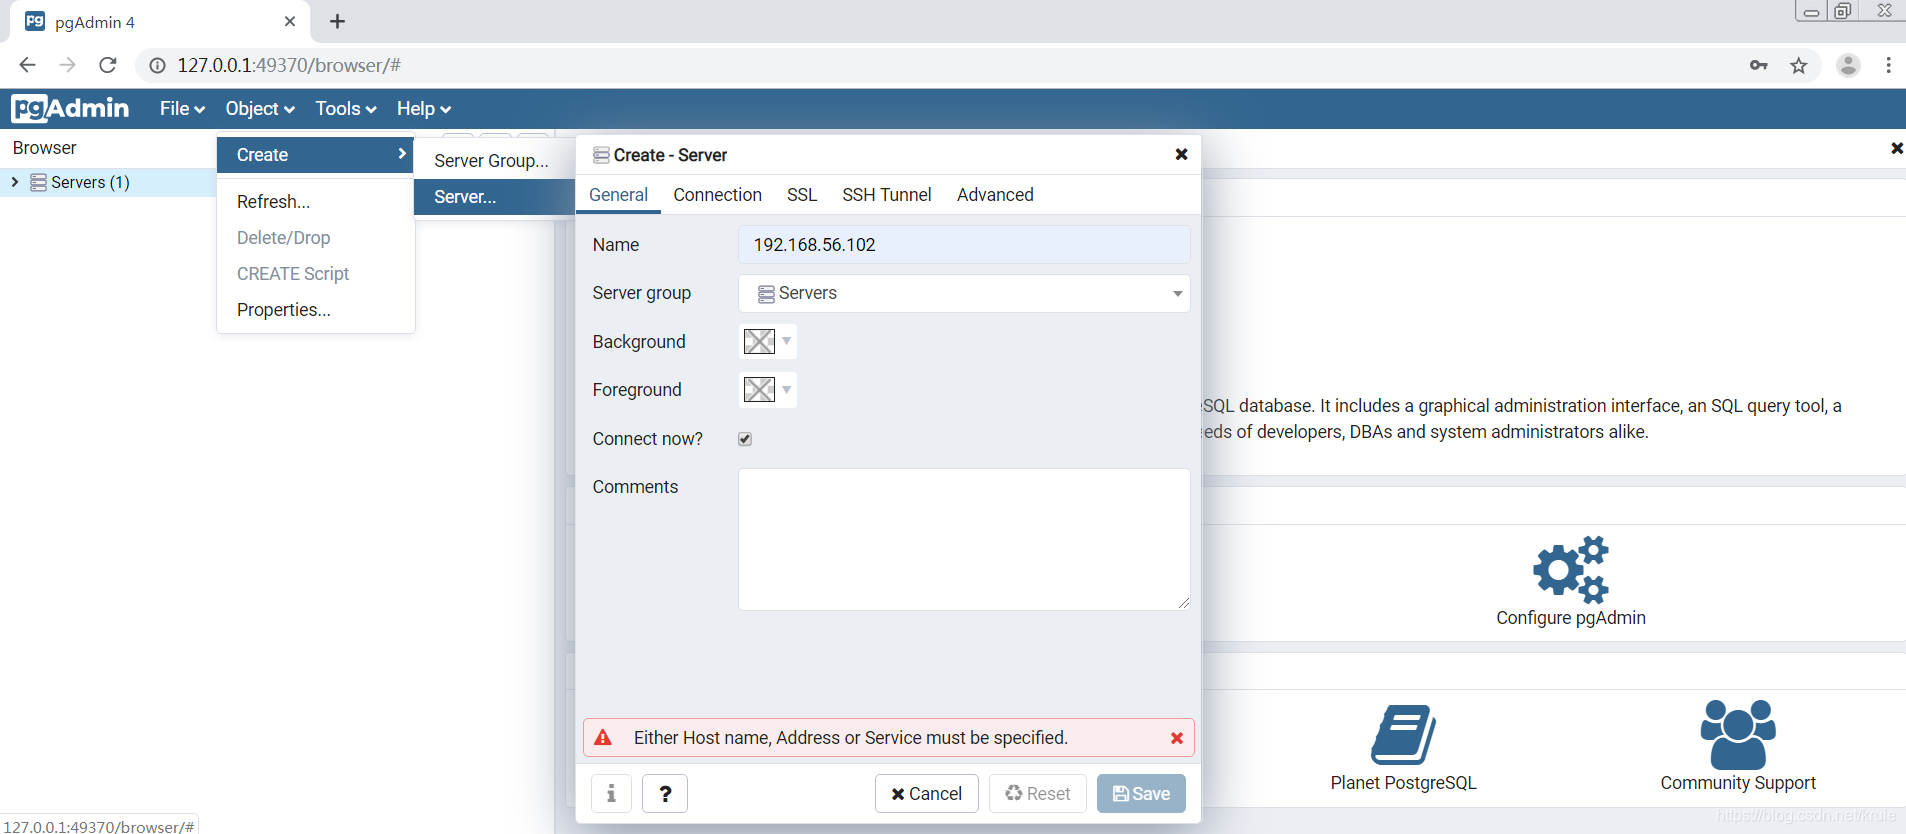This screenshot has width=1906, height=834.
Task: Open Community Support people icon
Action: coord(1738,734)
